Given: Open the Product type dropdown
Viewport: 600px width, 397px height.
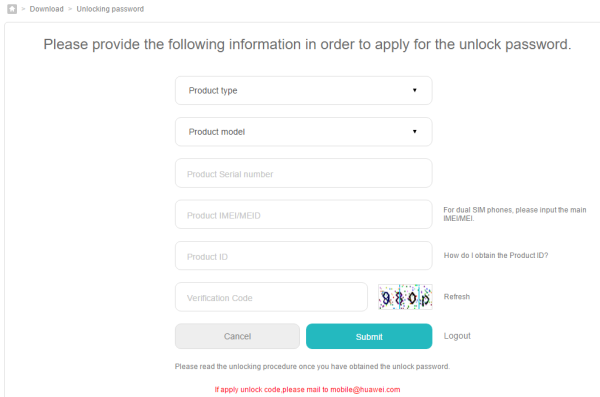Looking at the screenshot, I should point(303,90).
